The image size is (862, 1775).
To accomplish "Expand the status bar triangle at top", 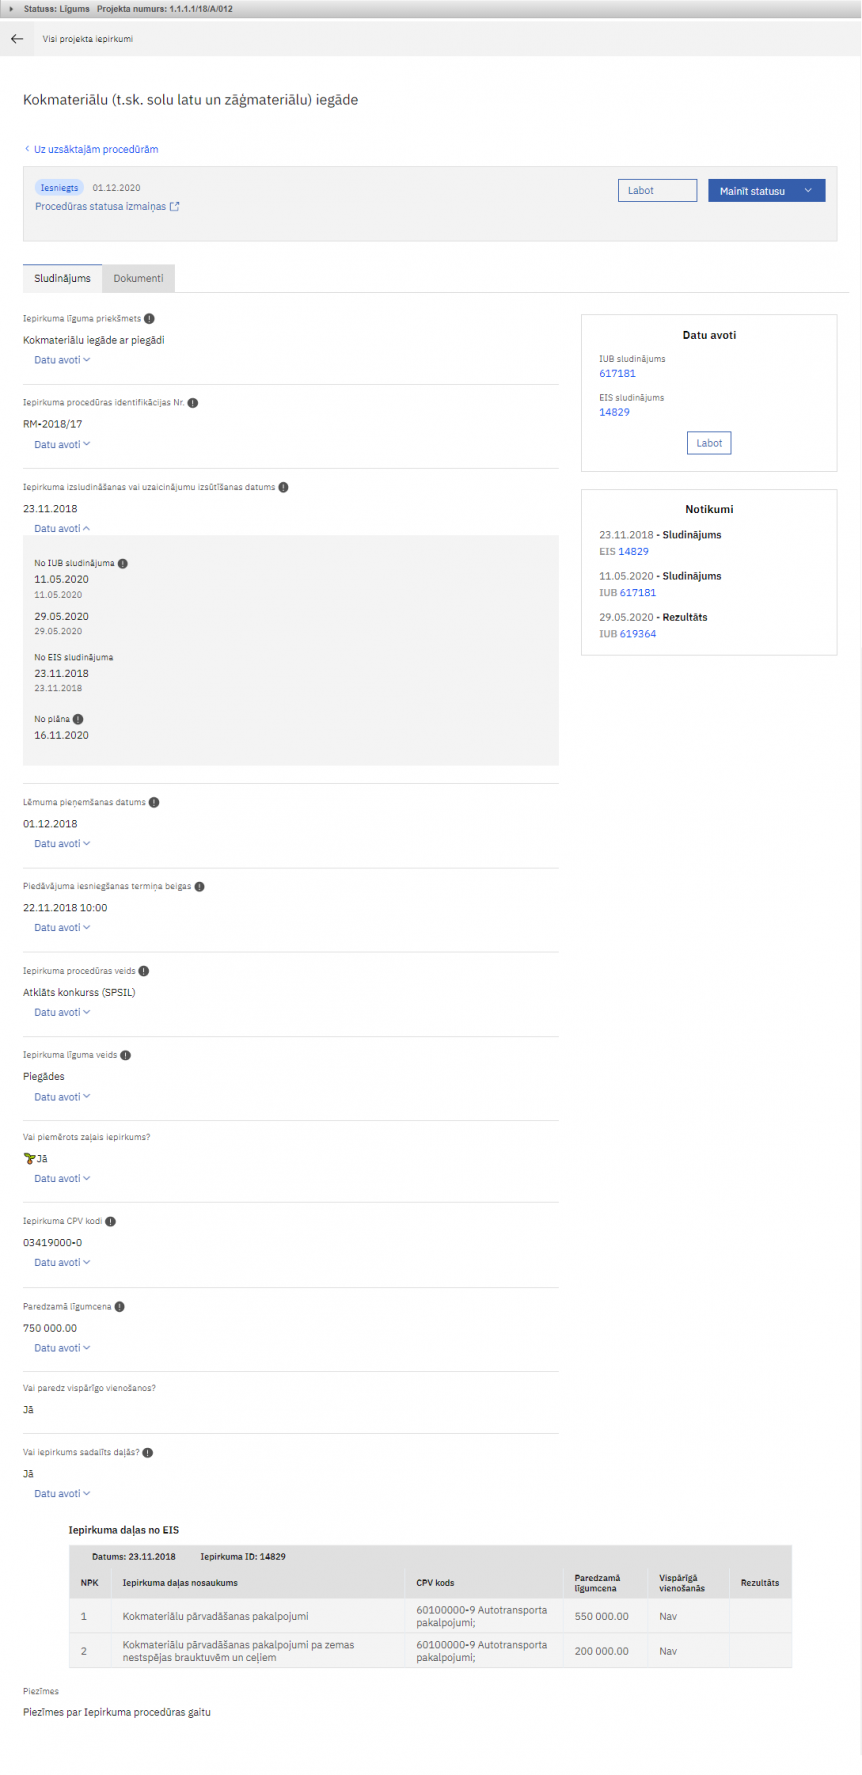I will pyautogui.click(x=11, y=9).
